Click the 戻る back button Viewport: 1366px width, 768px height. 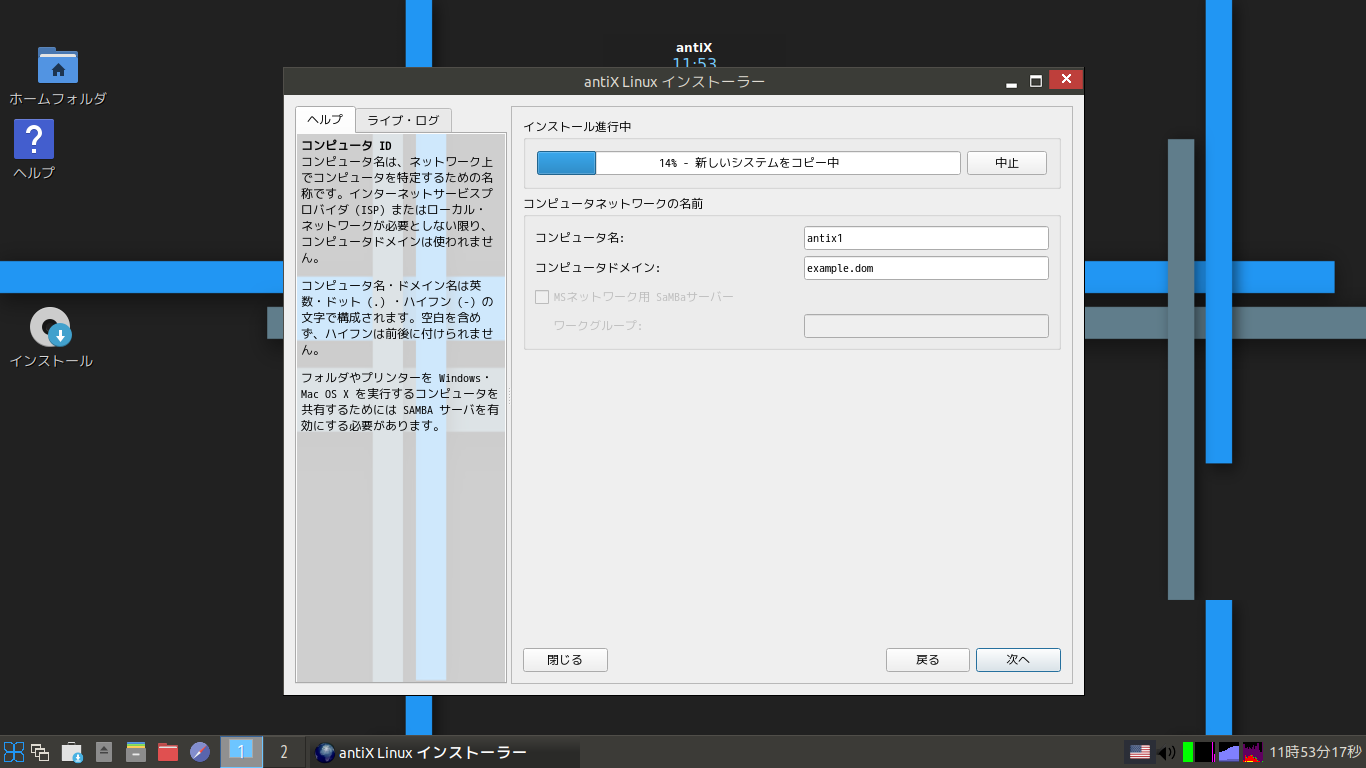pyautogui.click(x=928, y=660)
